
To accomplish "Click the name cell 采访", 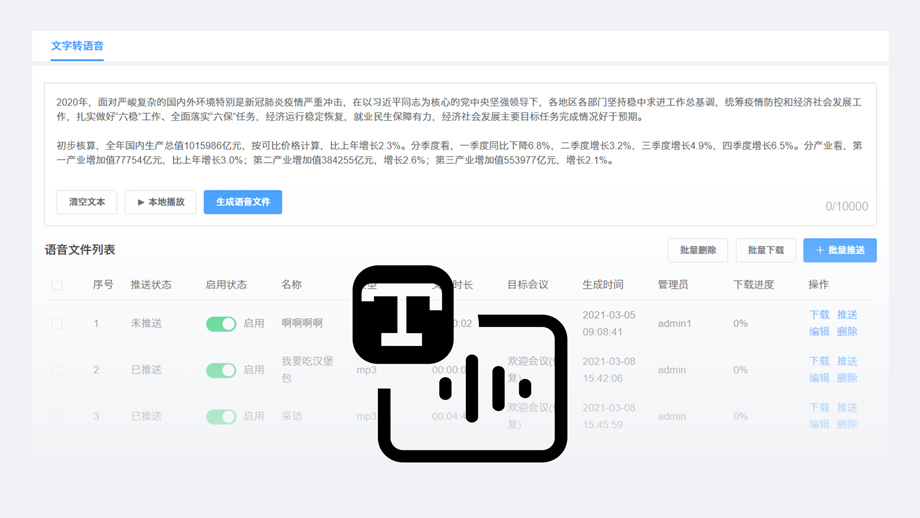I will (x=291, y=416).
